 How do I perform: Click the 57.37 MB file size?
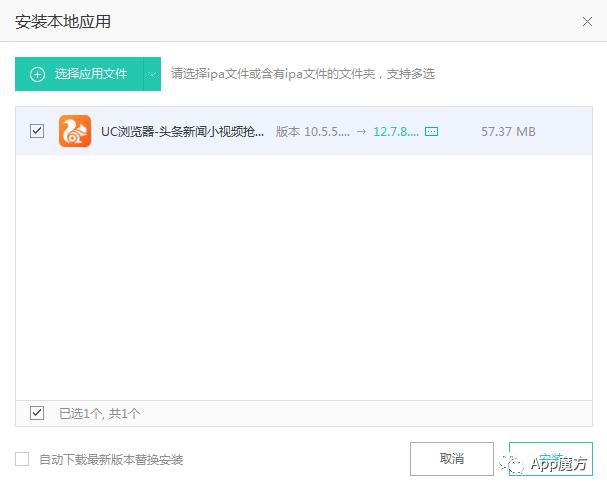tap(508, 132)
